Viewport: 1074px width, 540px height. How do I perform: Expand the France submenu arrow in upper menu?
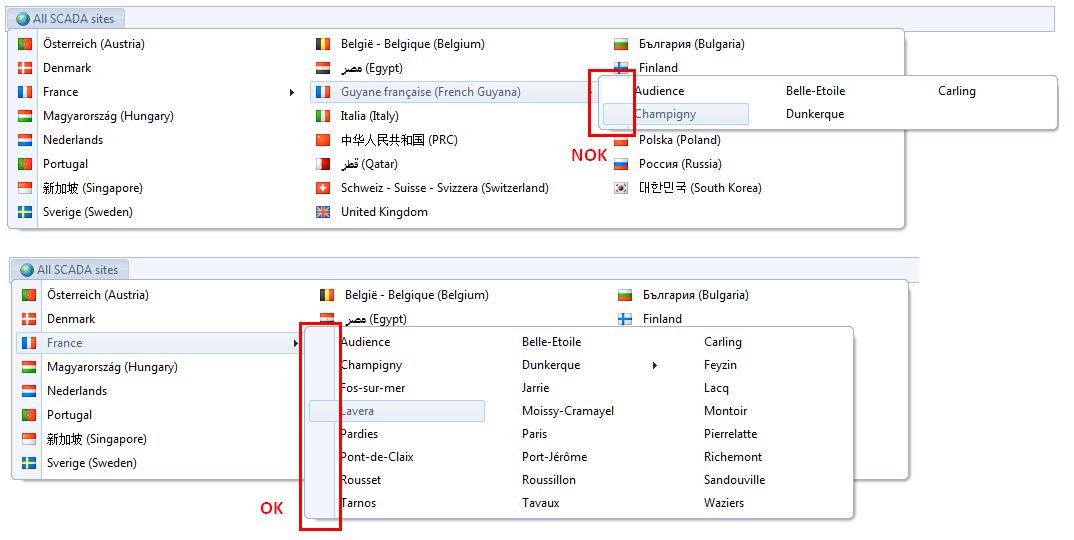(x=291, y=93)
